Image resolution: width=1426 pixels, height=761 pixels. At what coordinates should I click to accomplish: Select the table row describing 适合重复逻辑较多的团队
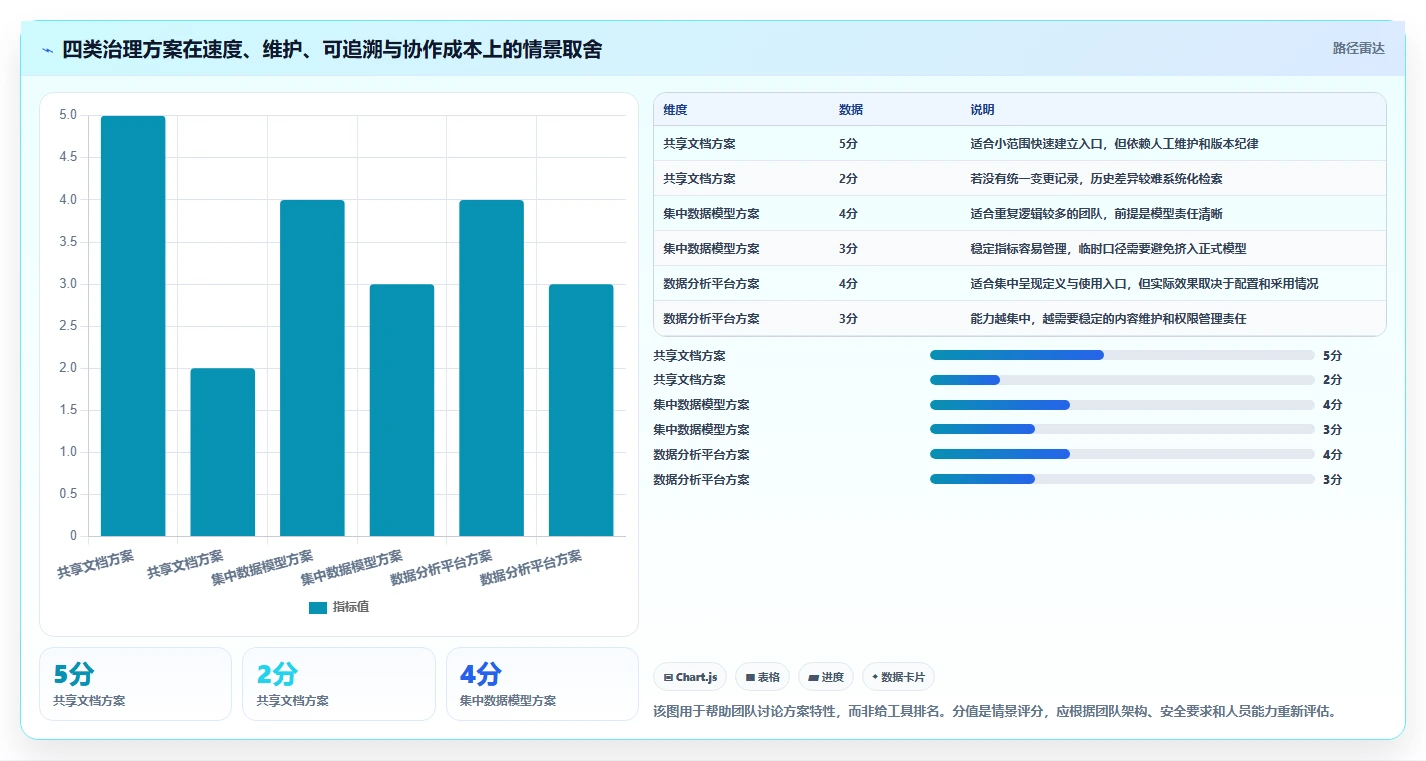point(1020,214)
